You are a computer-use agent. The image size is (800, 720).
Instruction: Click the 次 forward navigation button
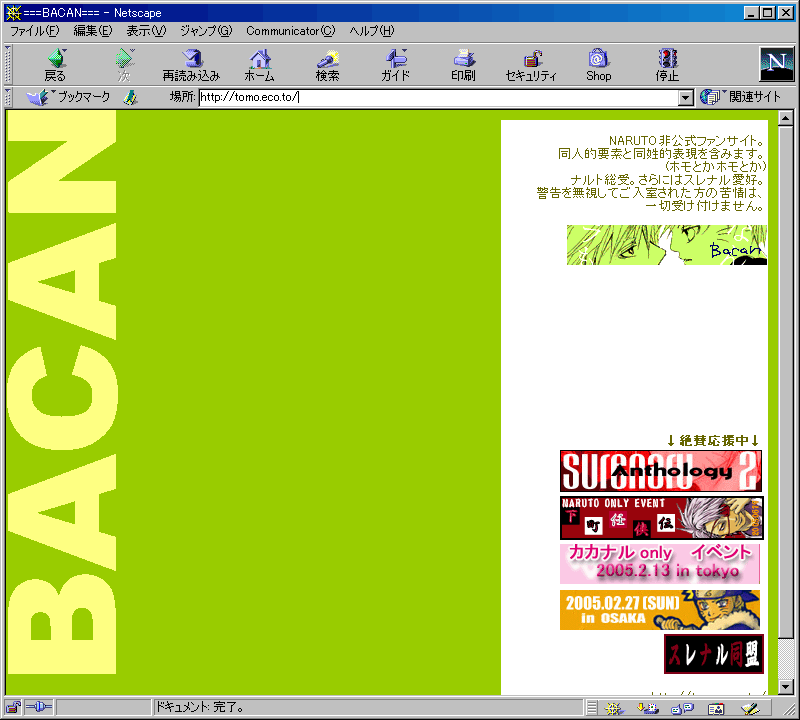[124, 65]
